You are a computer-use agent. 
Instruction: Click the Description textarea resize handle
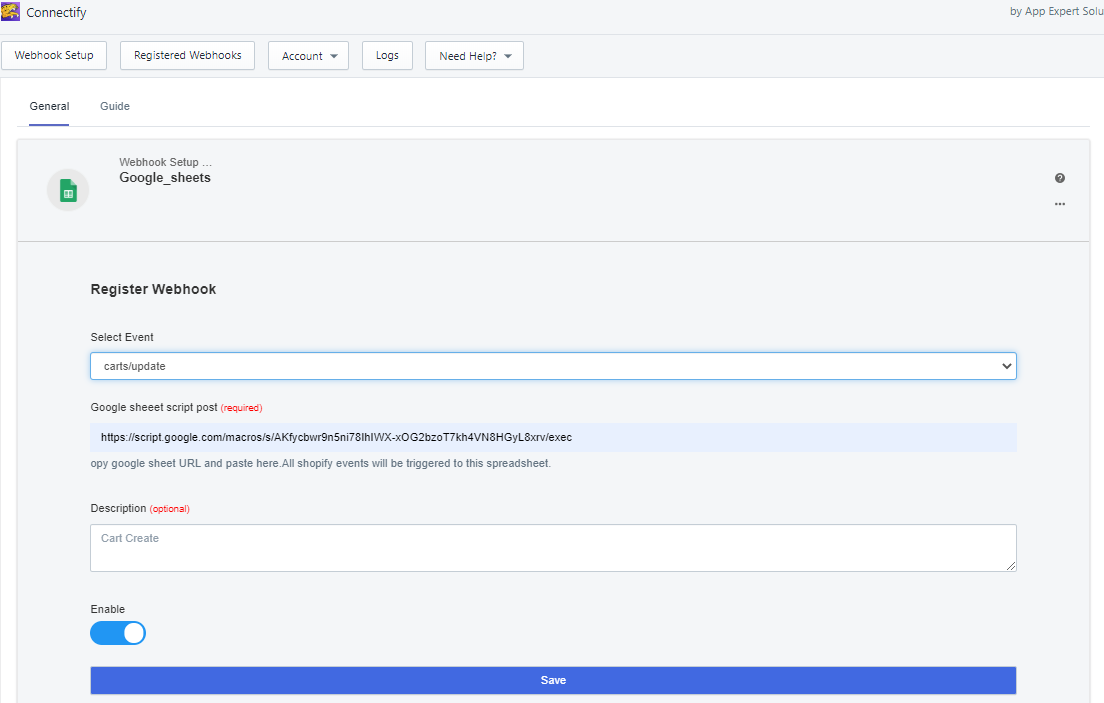(x=1011, y=566)
